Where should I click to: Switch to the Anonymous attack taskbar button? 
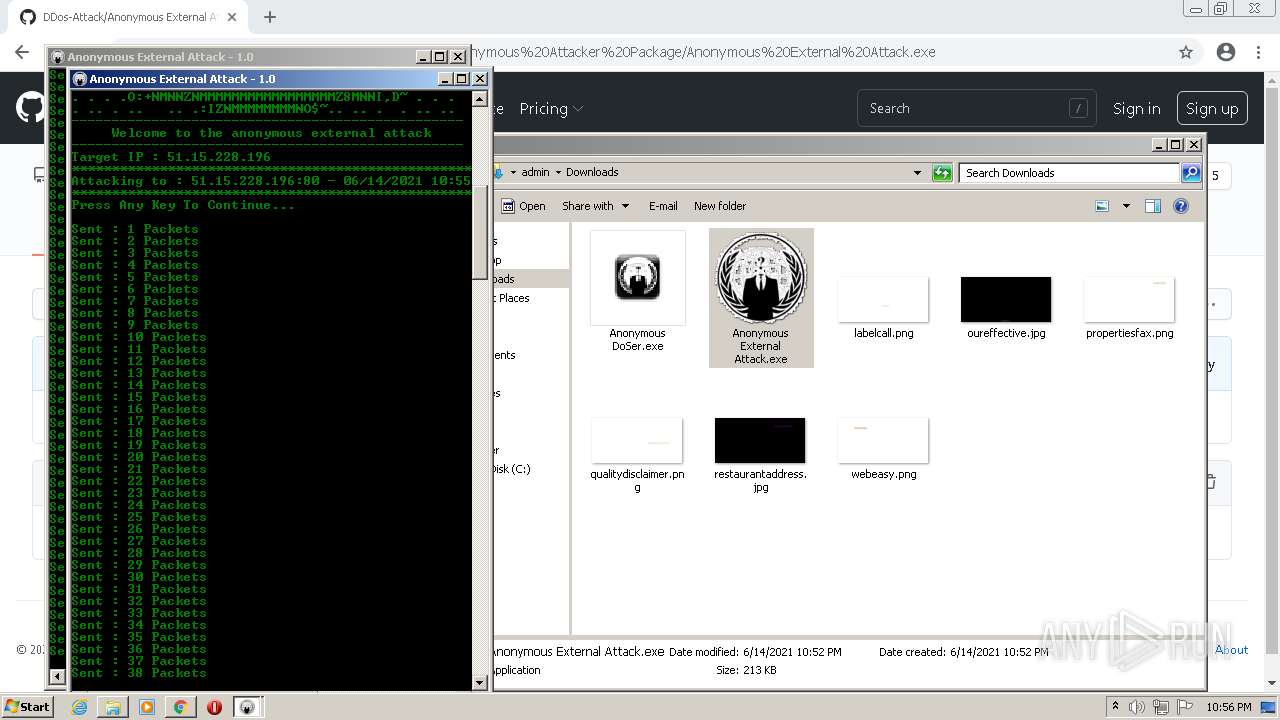click(x=247, y=707)
